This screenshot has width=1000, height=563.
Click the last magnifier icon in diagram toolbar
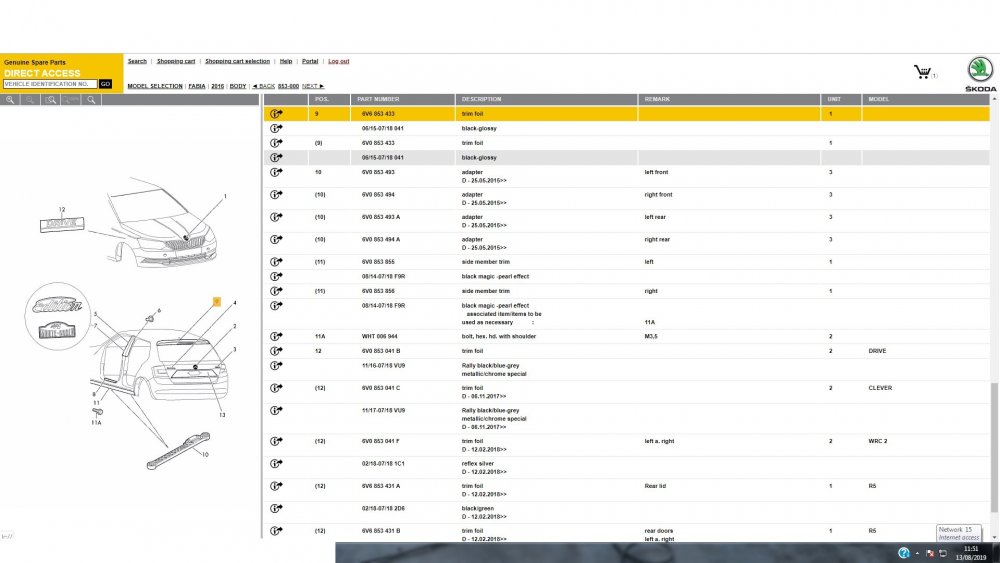(x=91, y=99)
